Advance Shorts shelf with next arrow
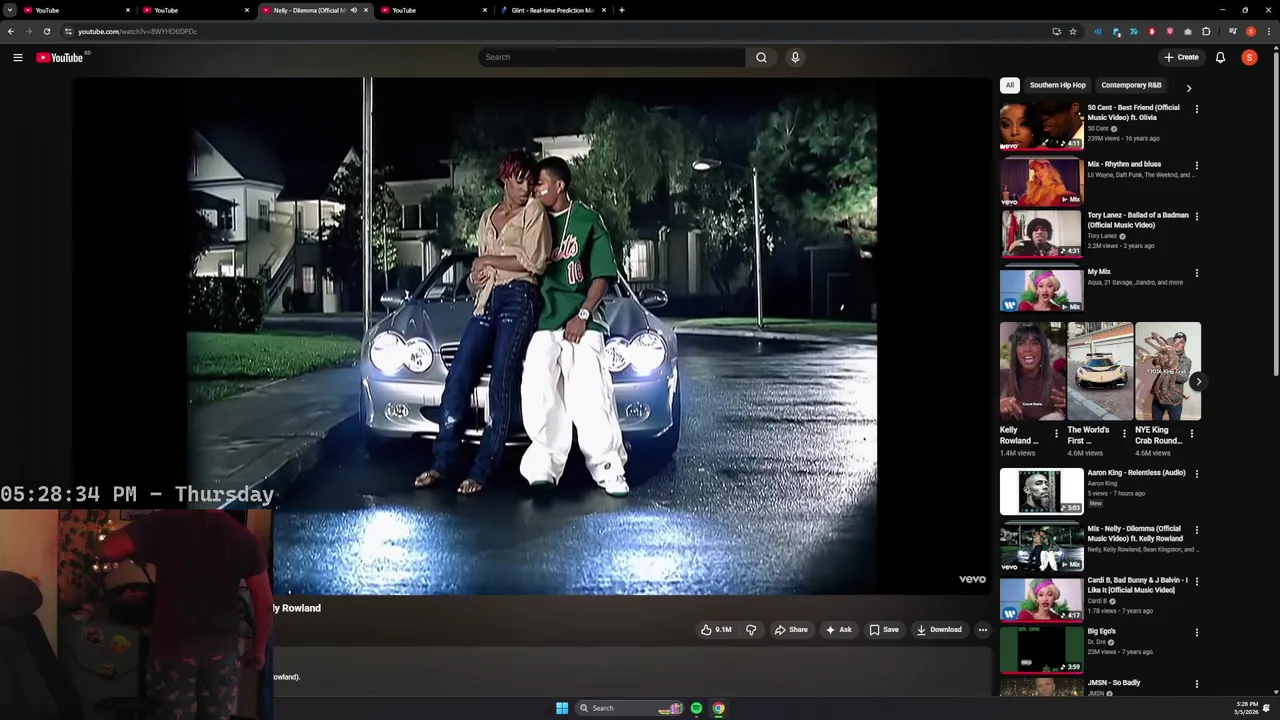Screen dimensions: 1280x720 coord(1198,381)
